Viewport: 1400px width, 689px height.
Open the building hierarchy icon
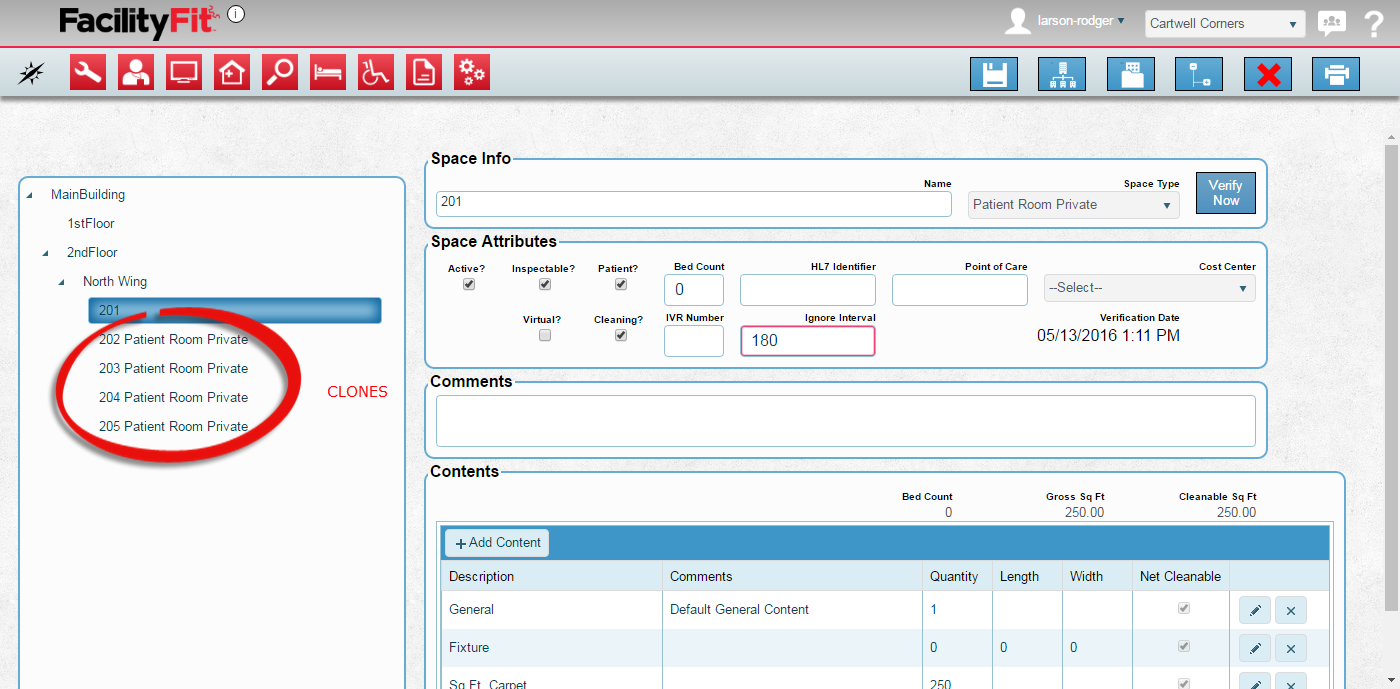click(x=1062, y=75)
